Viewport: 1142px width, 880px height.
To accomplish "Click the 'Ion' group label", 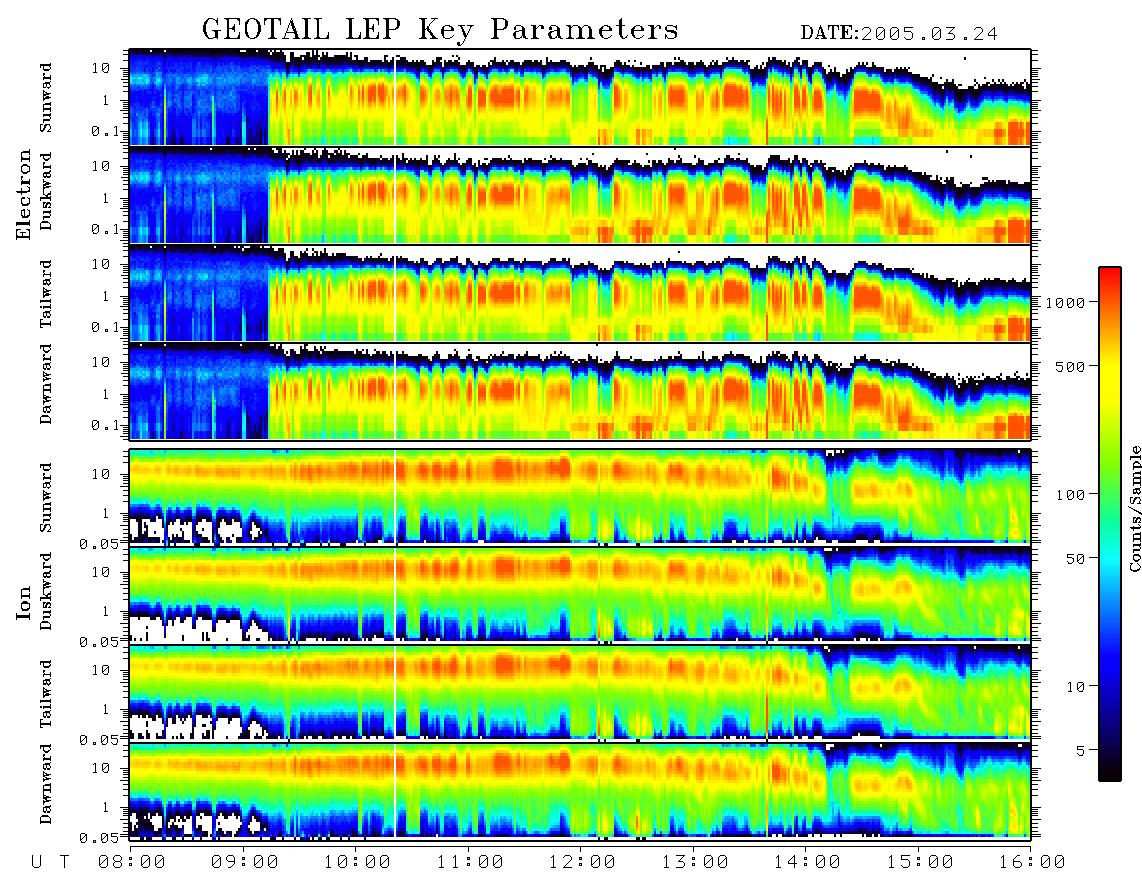I will [x=24, y=602].
